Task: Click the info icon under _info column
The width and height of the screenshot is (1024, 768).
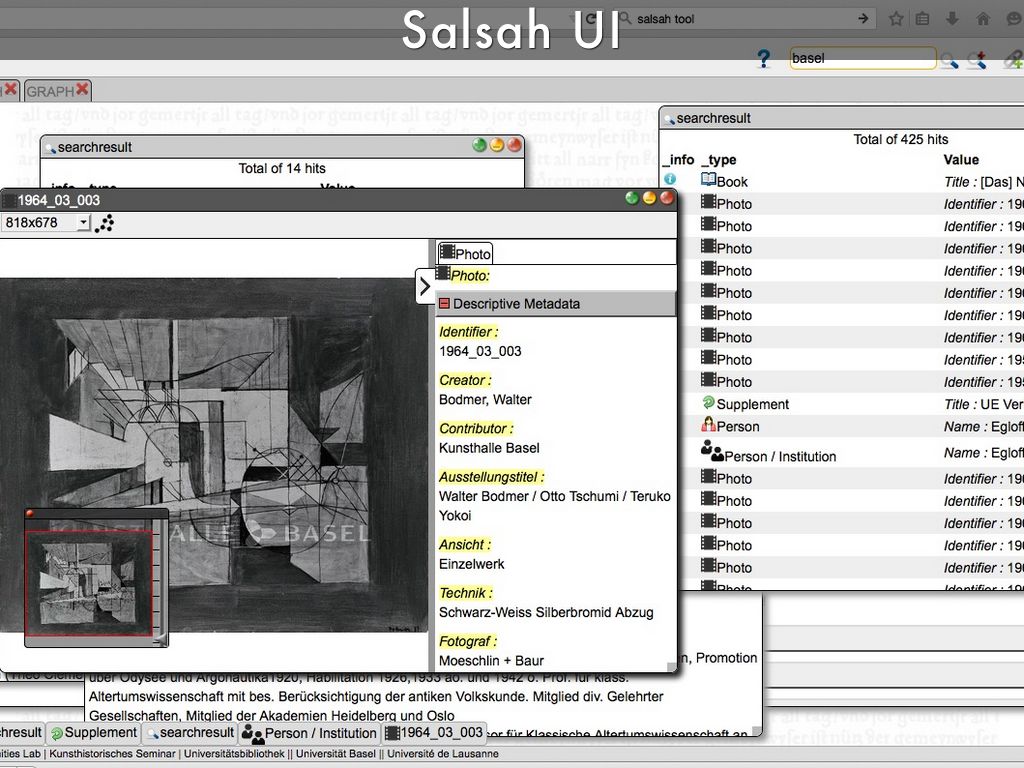Action: (x=670, y=179)
